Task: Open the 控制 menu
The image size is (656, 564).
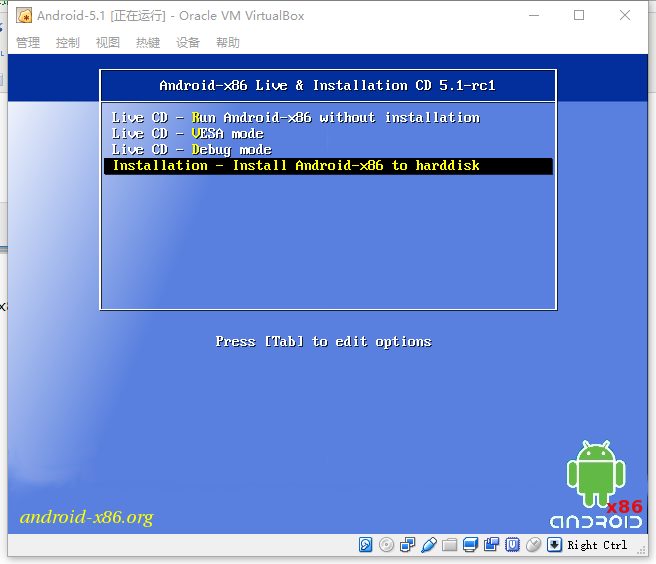Action: coord(68,42)
